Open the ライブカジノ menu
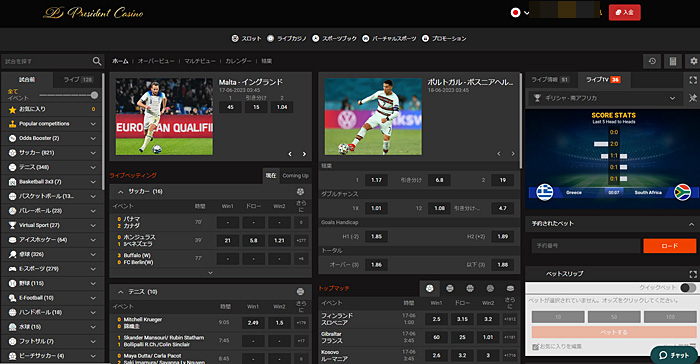Image resolution: width=700 pixels, height=364 pixels. click(x=287, y=38)
